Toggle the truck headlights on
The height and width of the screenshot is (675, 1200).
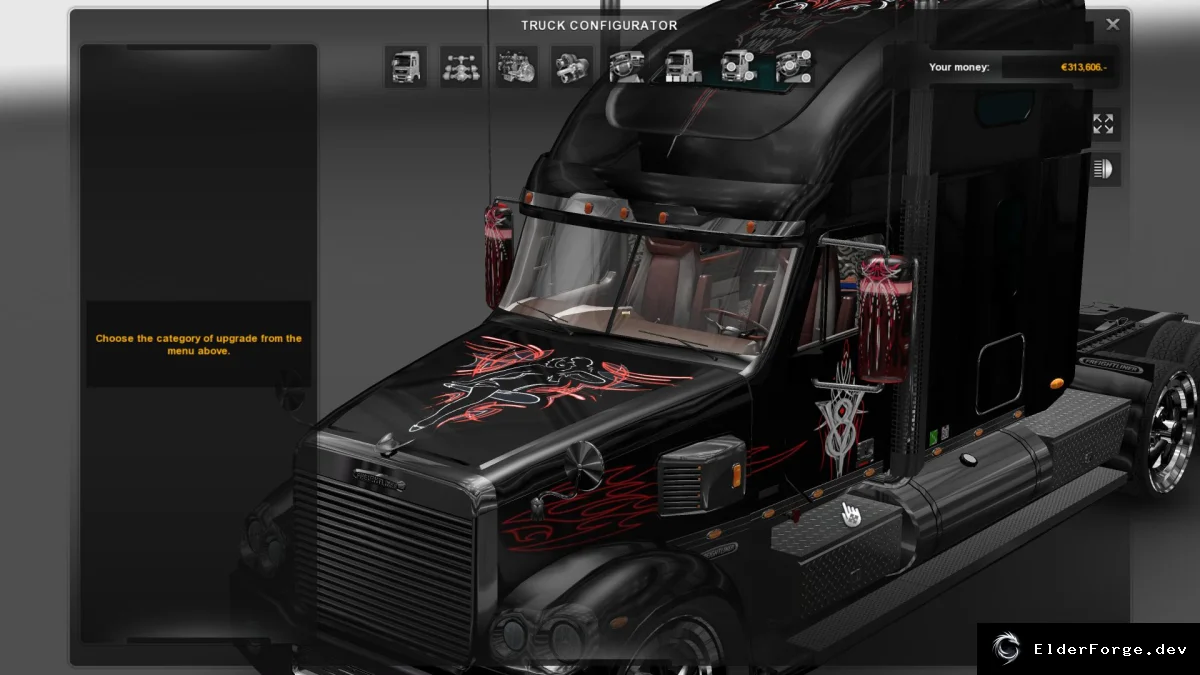[1103, 169]
